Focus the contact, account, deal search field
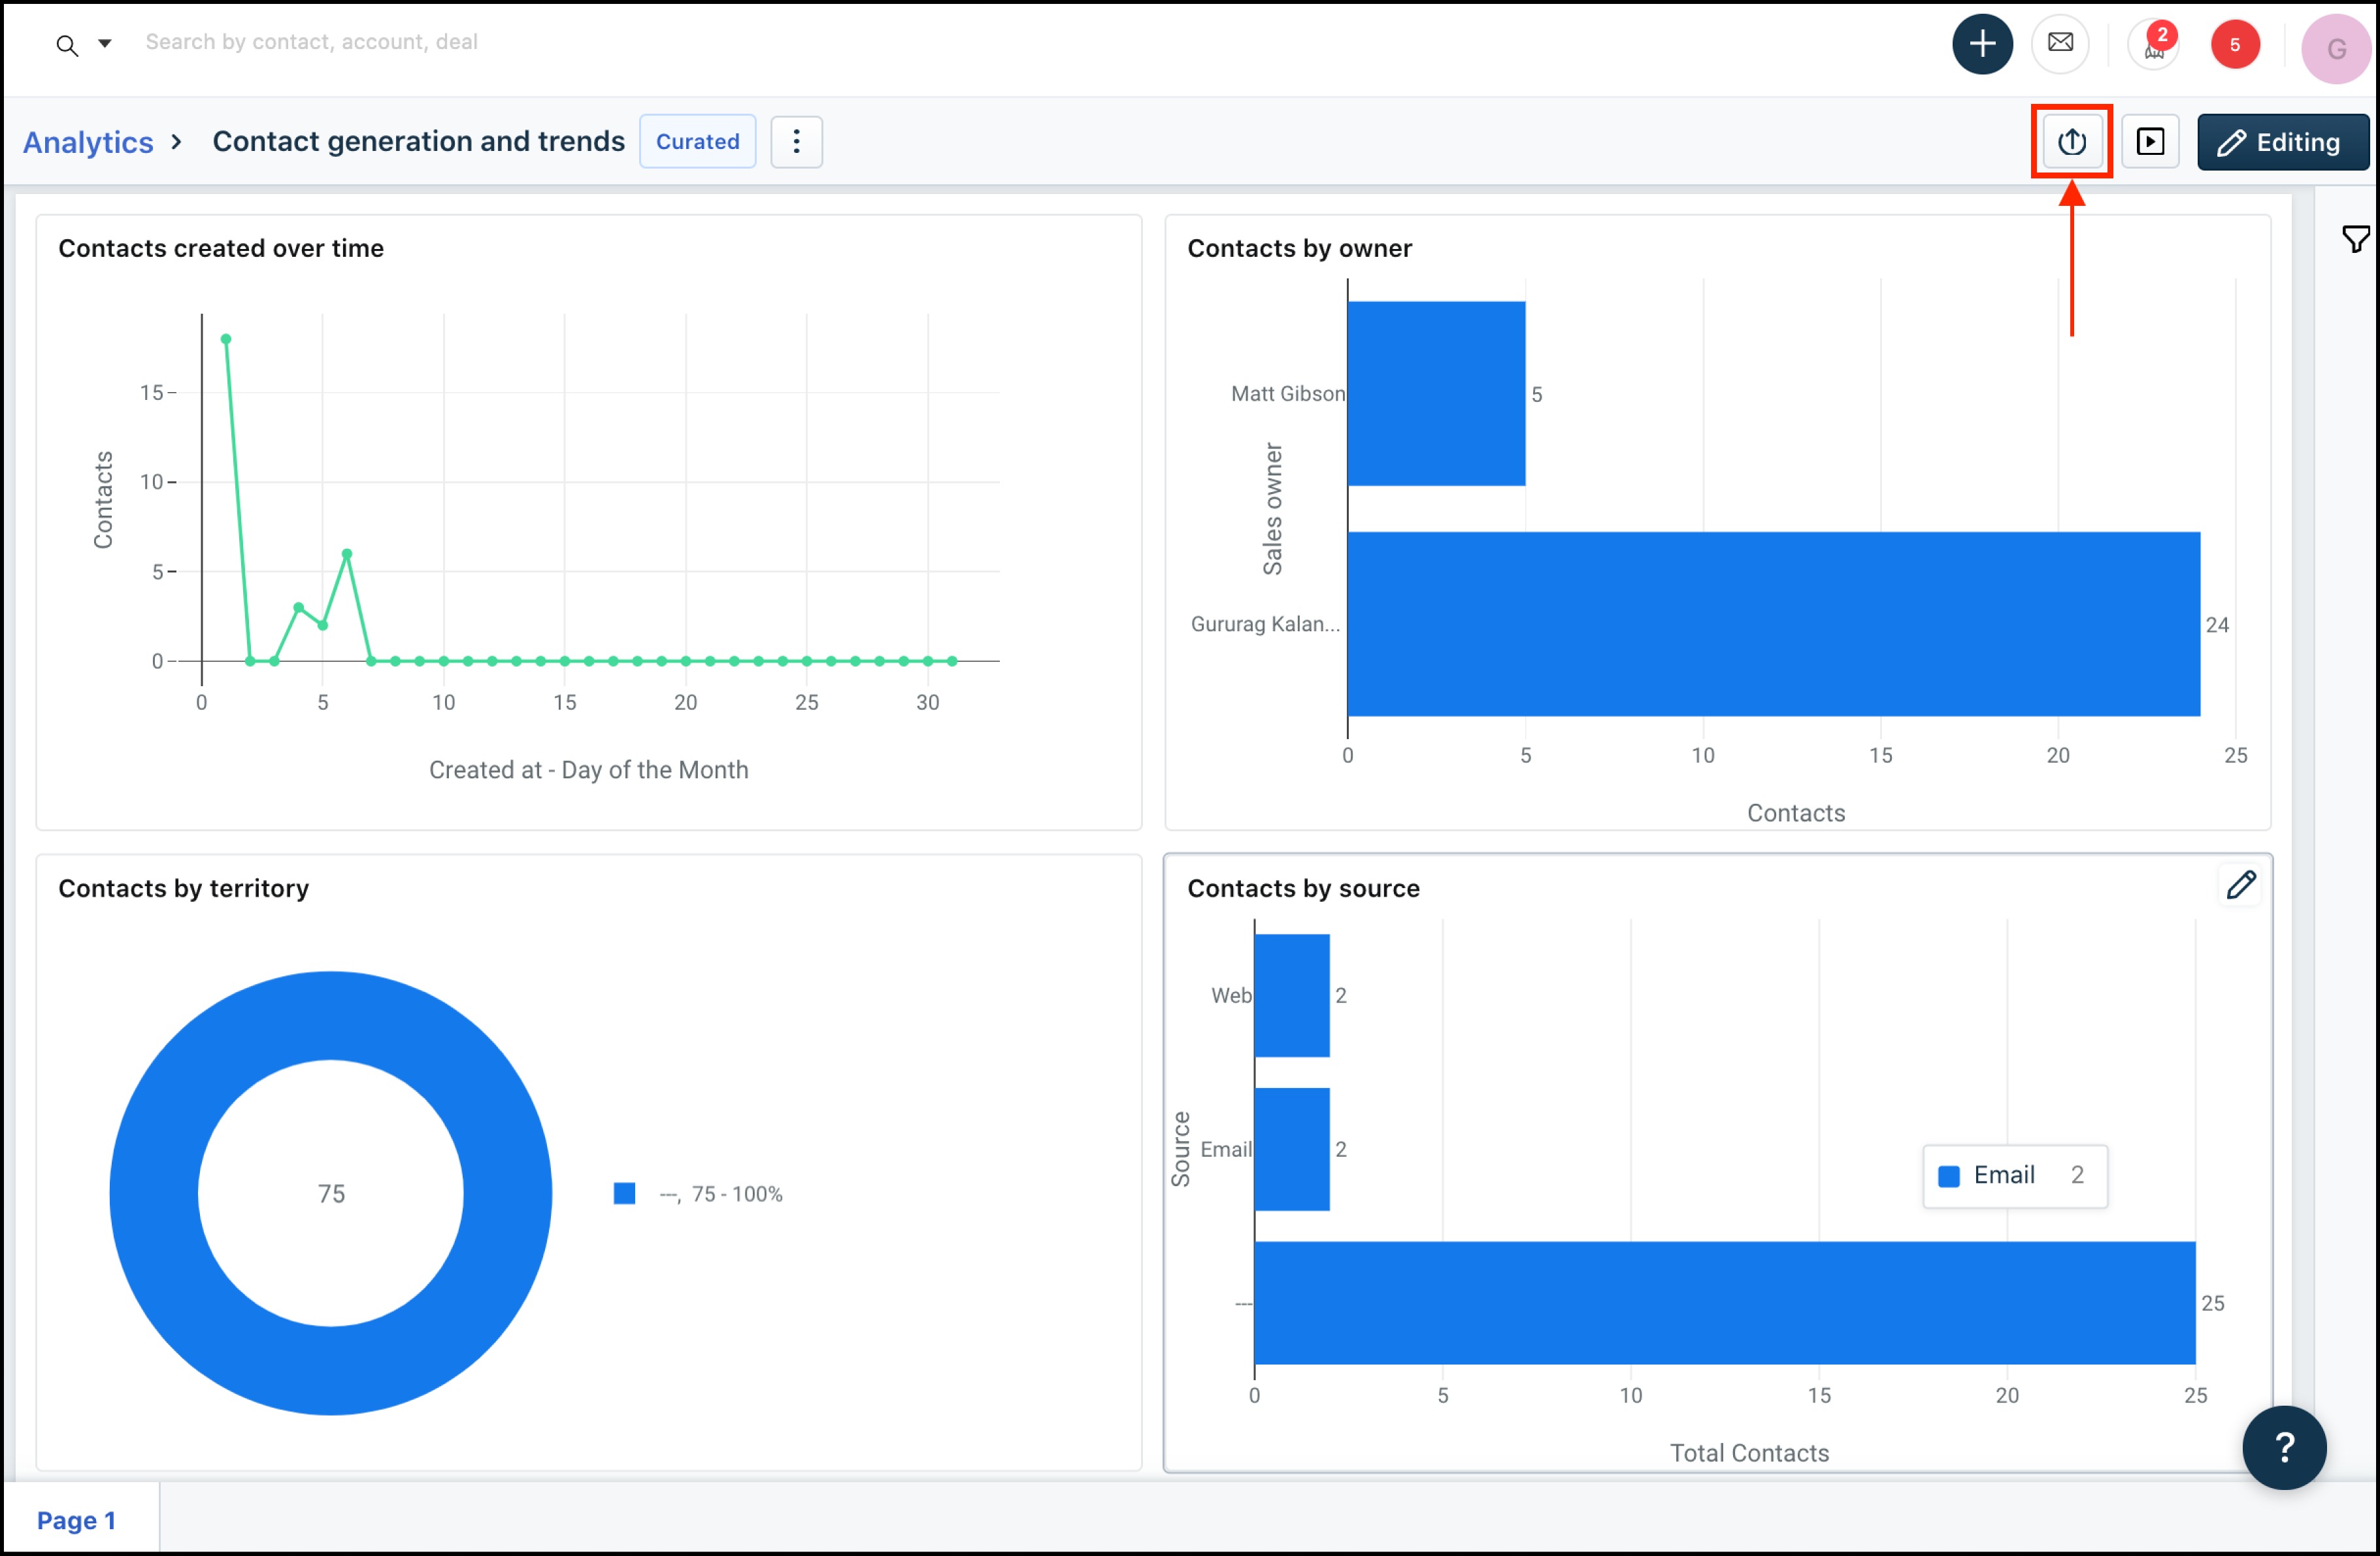Viewport: 2380px width, 1556px height. point(311,42)
